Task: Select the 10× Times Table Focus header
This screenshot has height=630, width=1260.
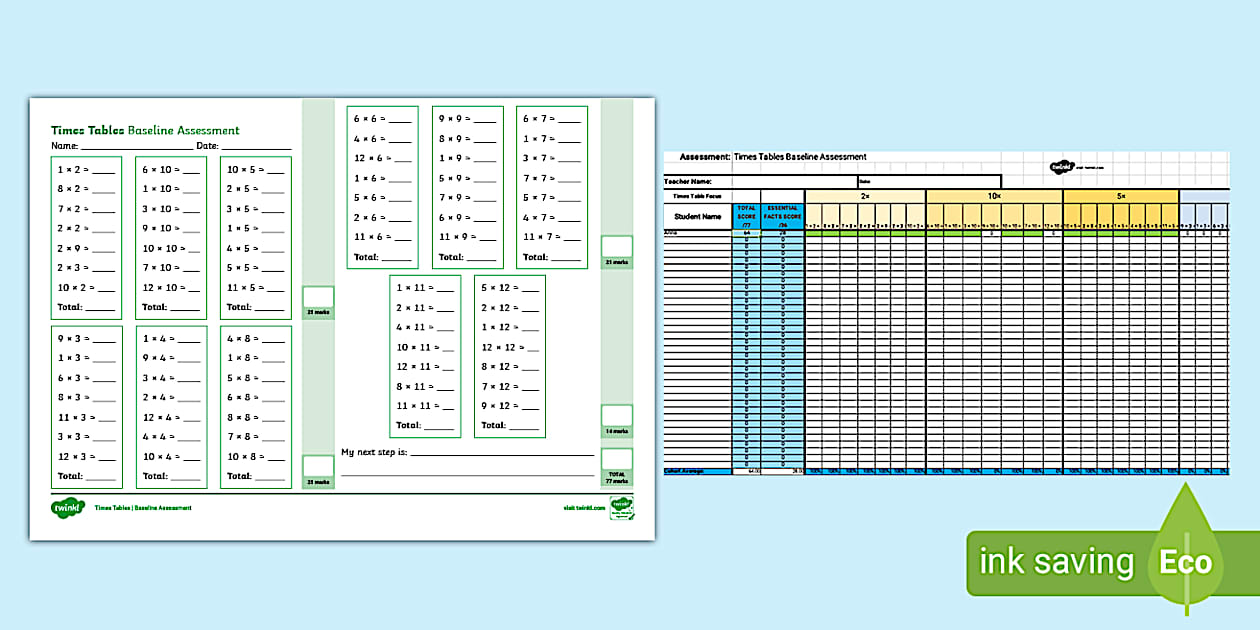Action: coord(992,195)
